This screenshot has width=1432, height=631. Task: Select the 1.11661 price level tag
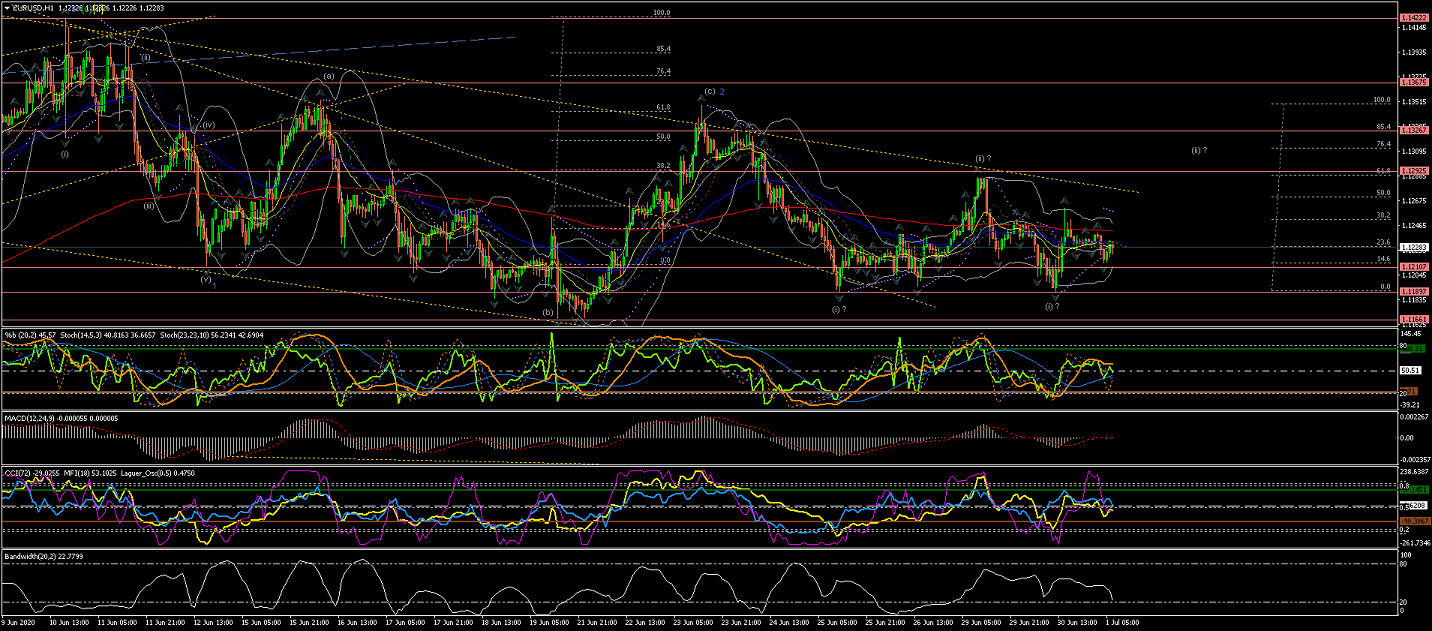(x=1413, y=320)
